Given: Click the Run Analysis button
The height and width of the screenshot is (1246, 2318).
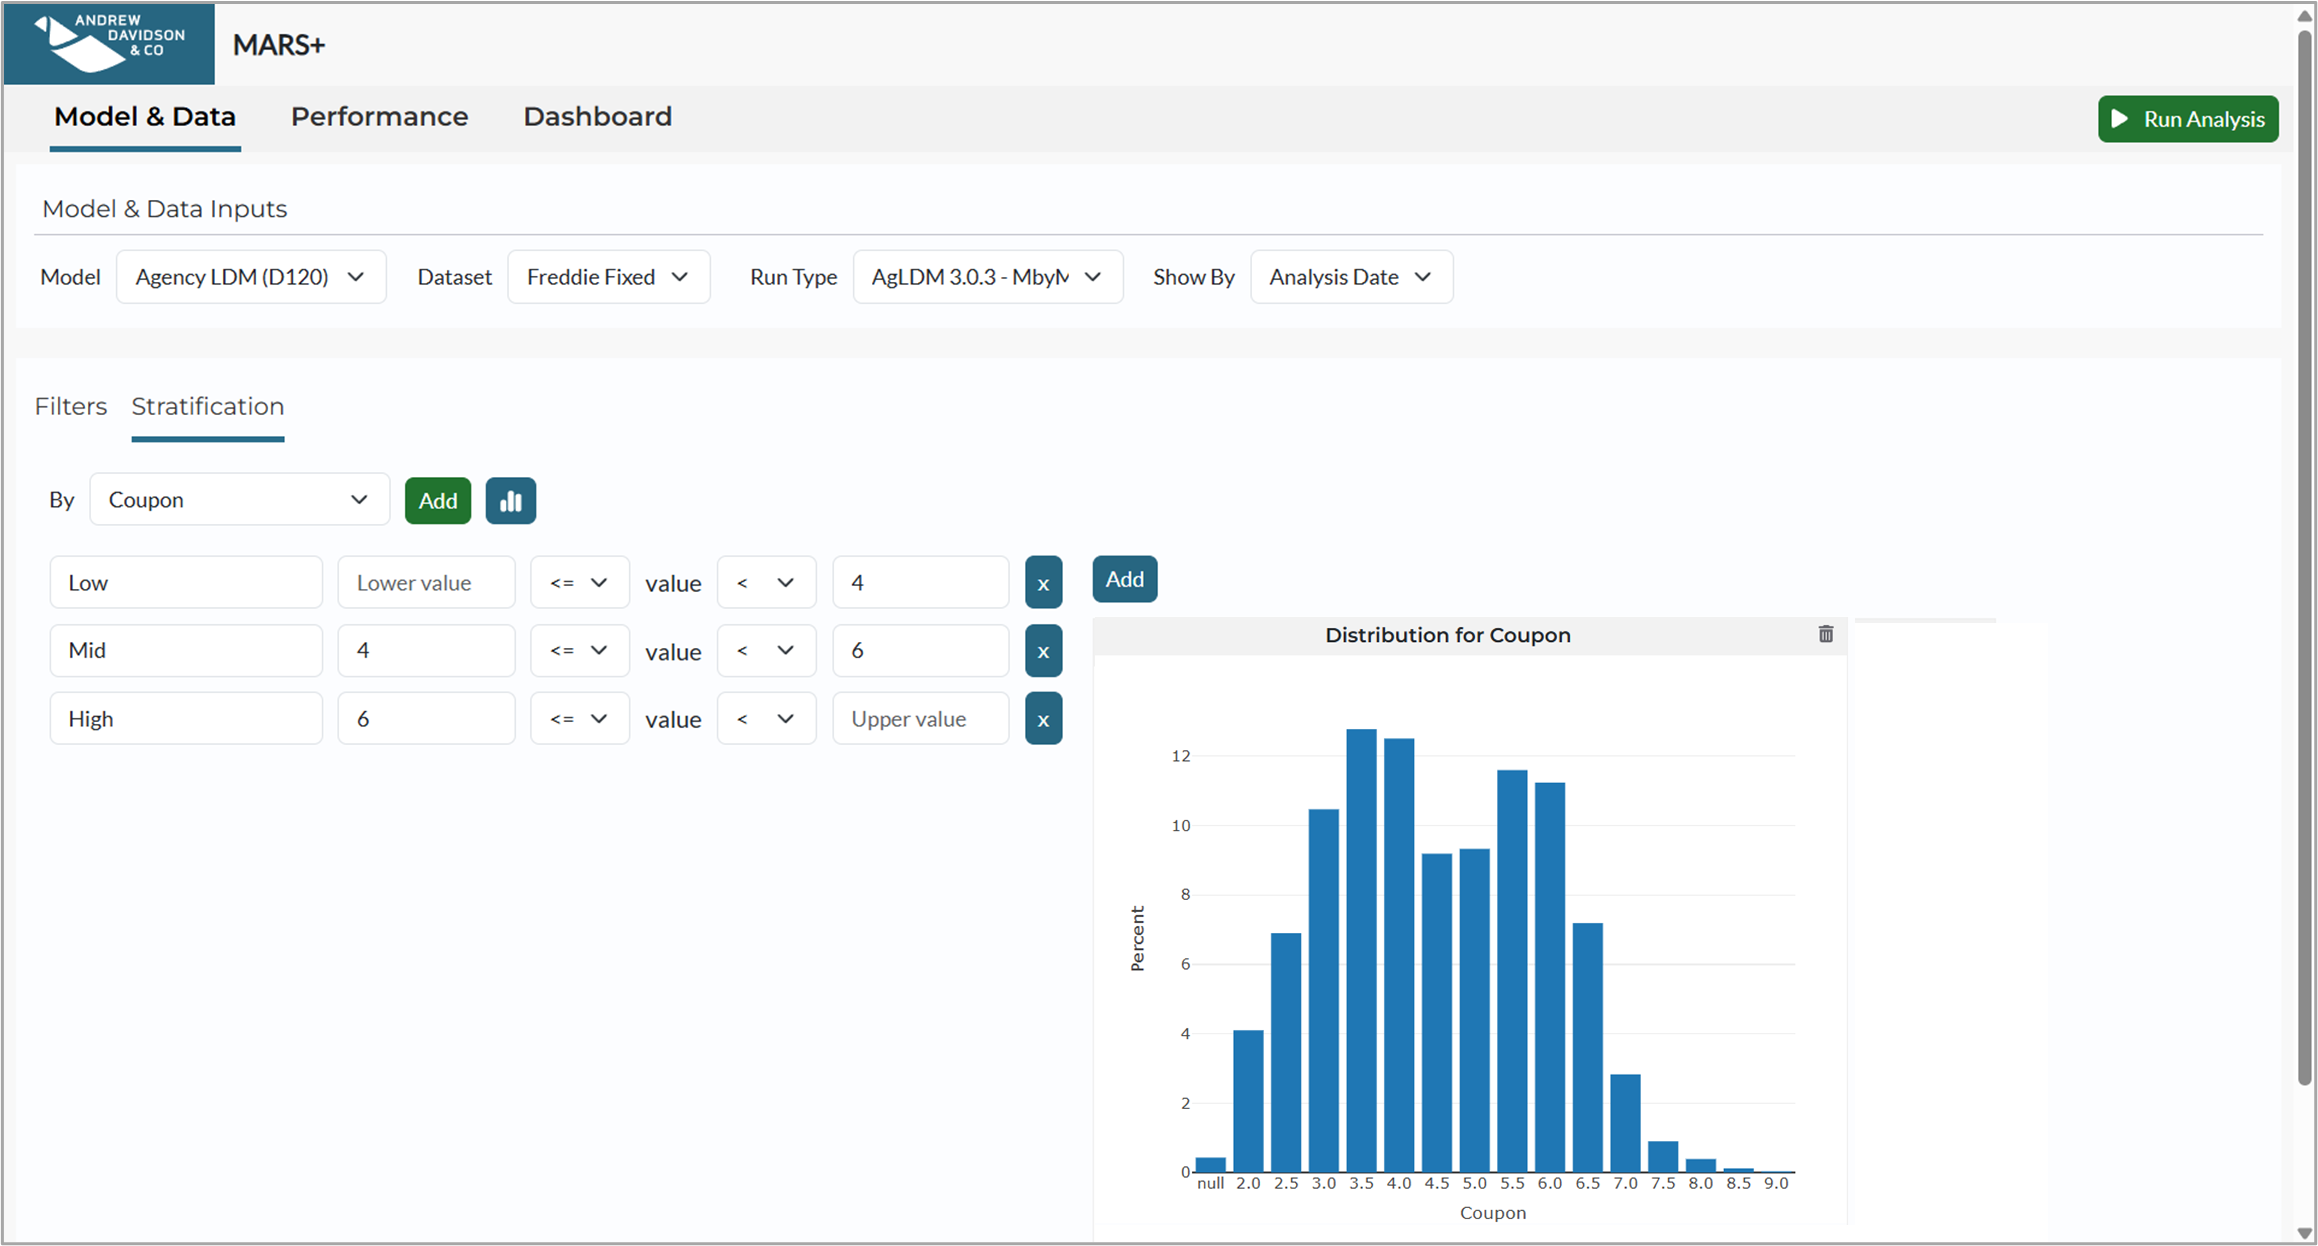Looking at the screenshot, I should (2188, 119).
